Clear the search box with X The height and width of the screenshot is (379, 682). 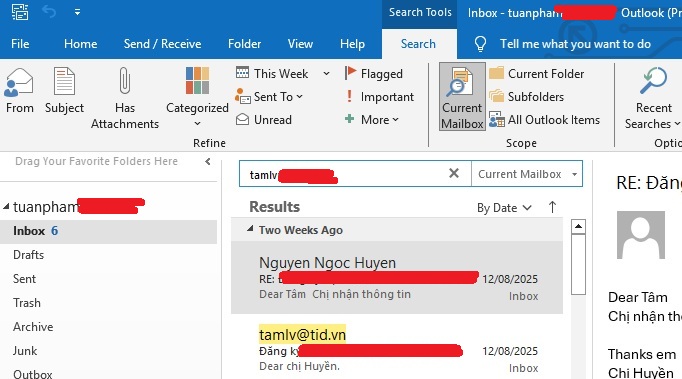point(454,174)
